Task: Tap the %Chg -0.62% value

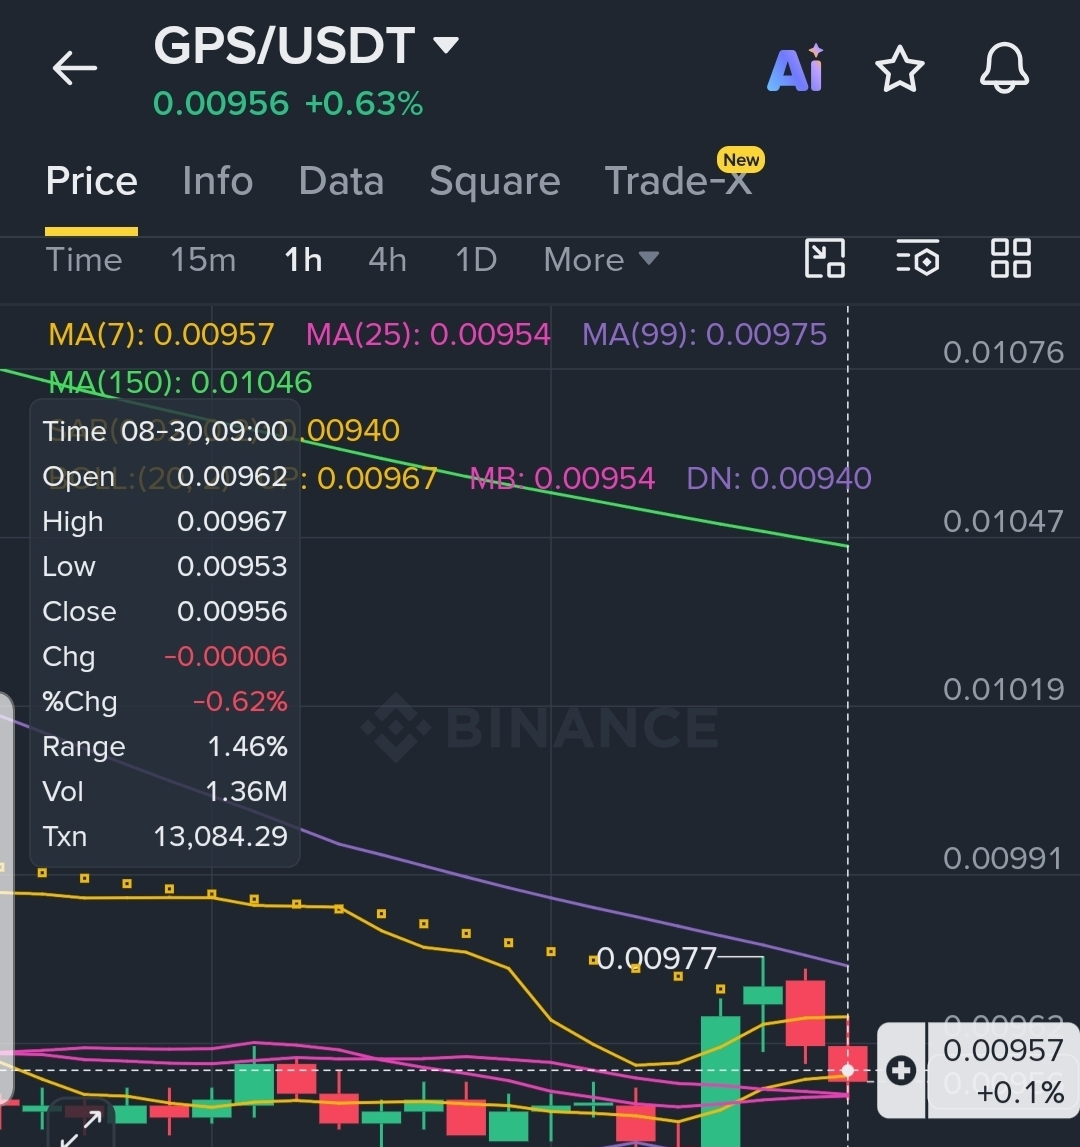Action: [x=240, y=702]
